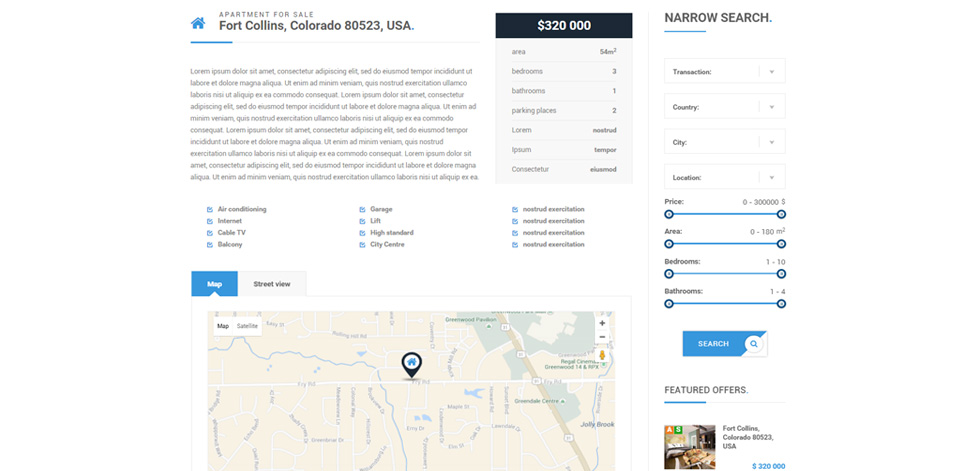The height and width of the screenshot is (471, 980).
Task: Open the featured offer bedroom thumbnail
Action: point(690,447)
